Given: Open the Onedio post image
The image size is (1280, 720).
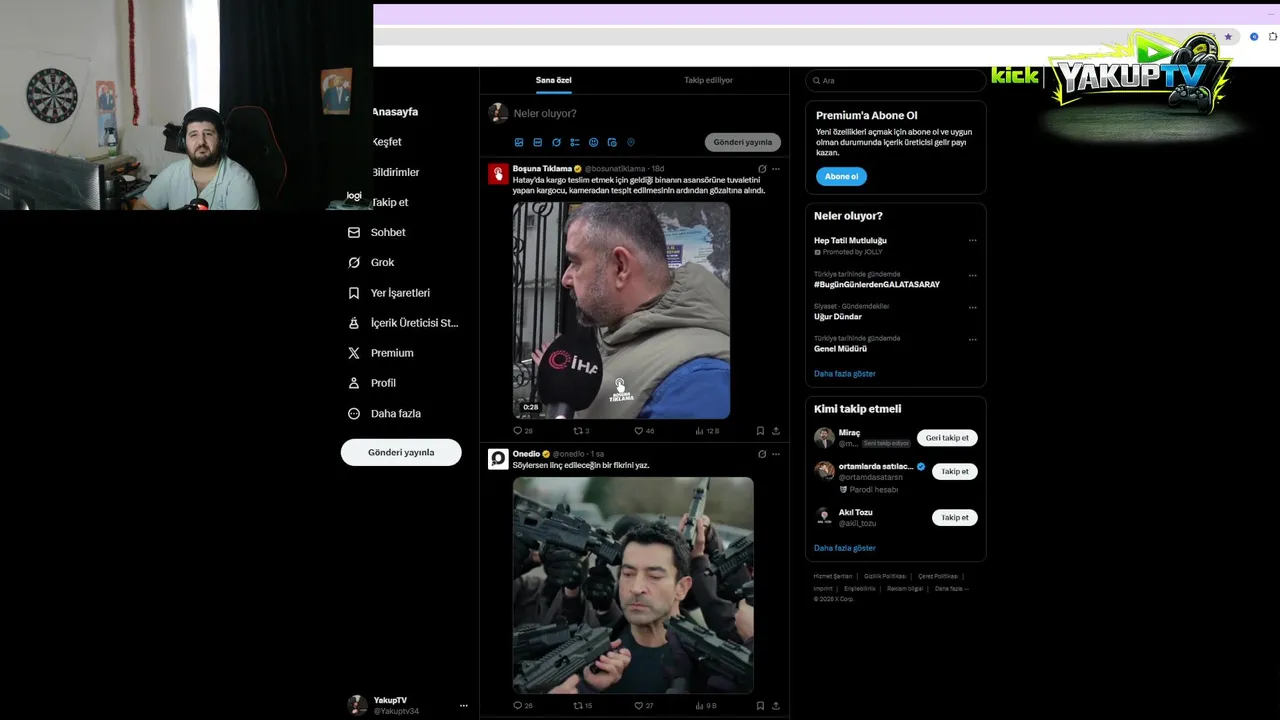Looking at the screenshot, I should 633,585.
